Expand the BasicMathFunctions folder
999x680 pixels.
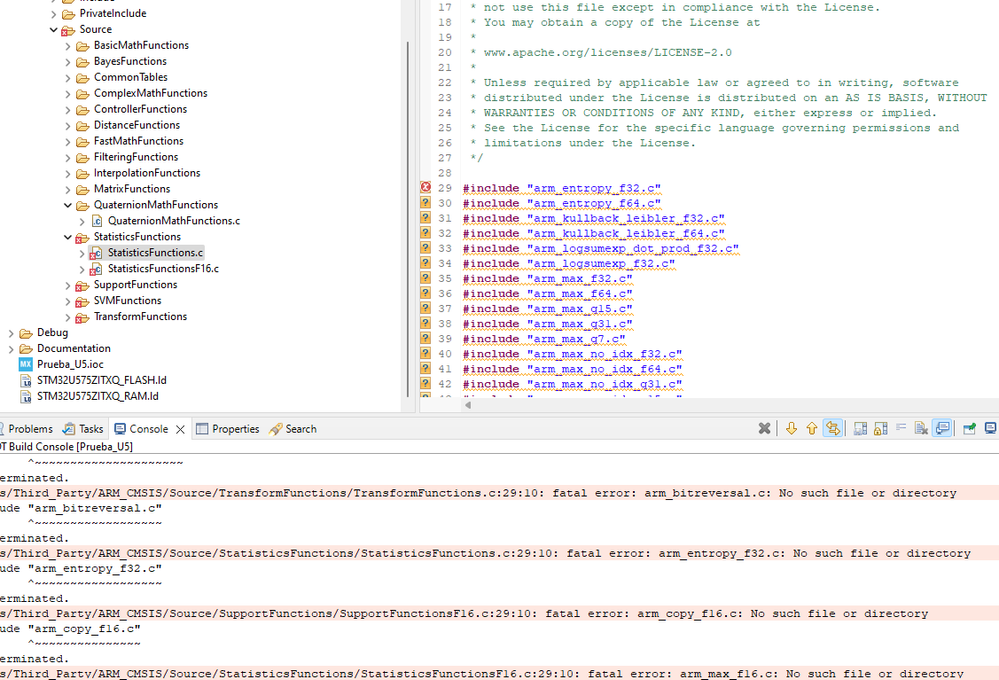tap(68, 46)
